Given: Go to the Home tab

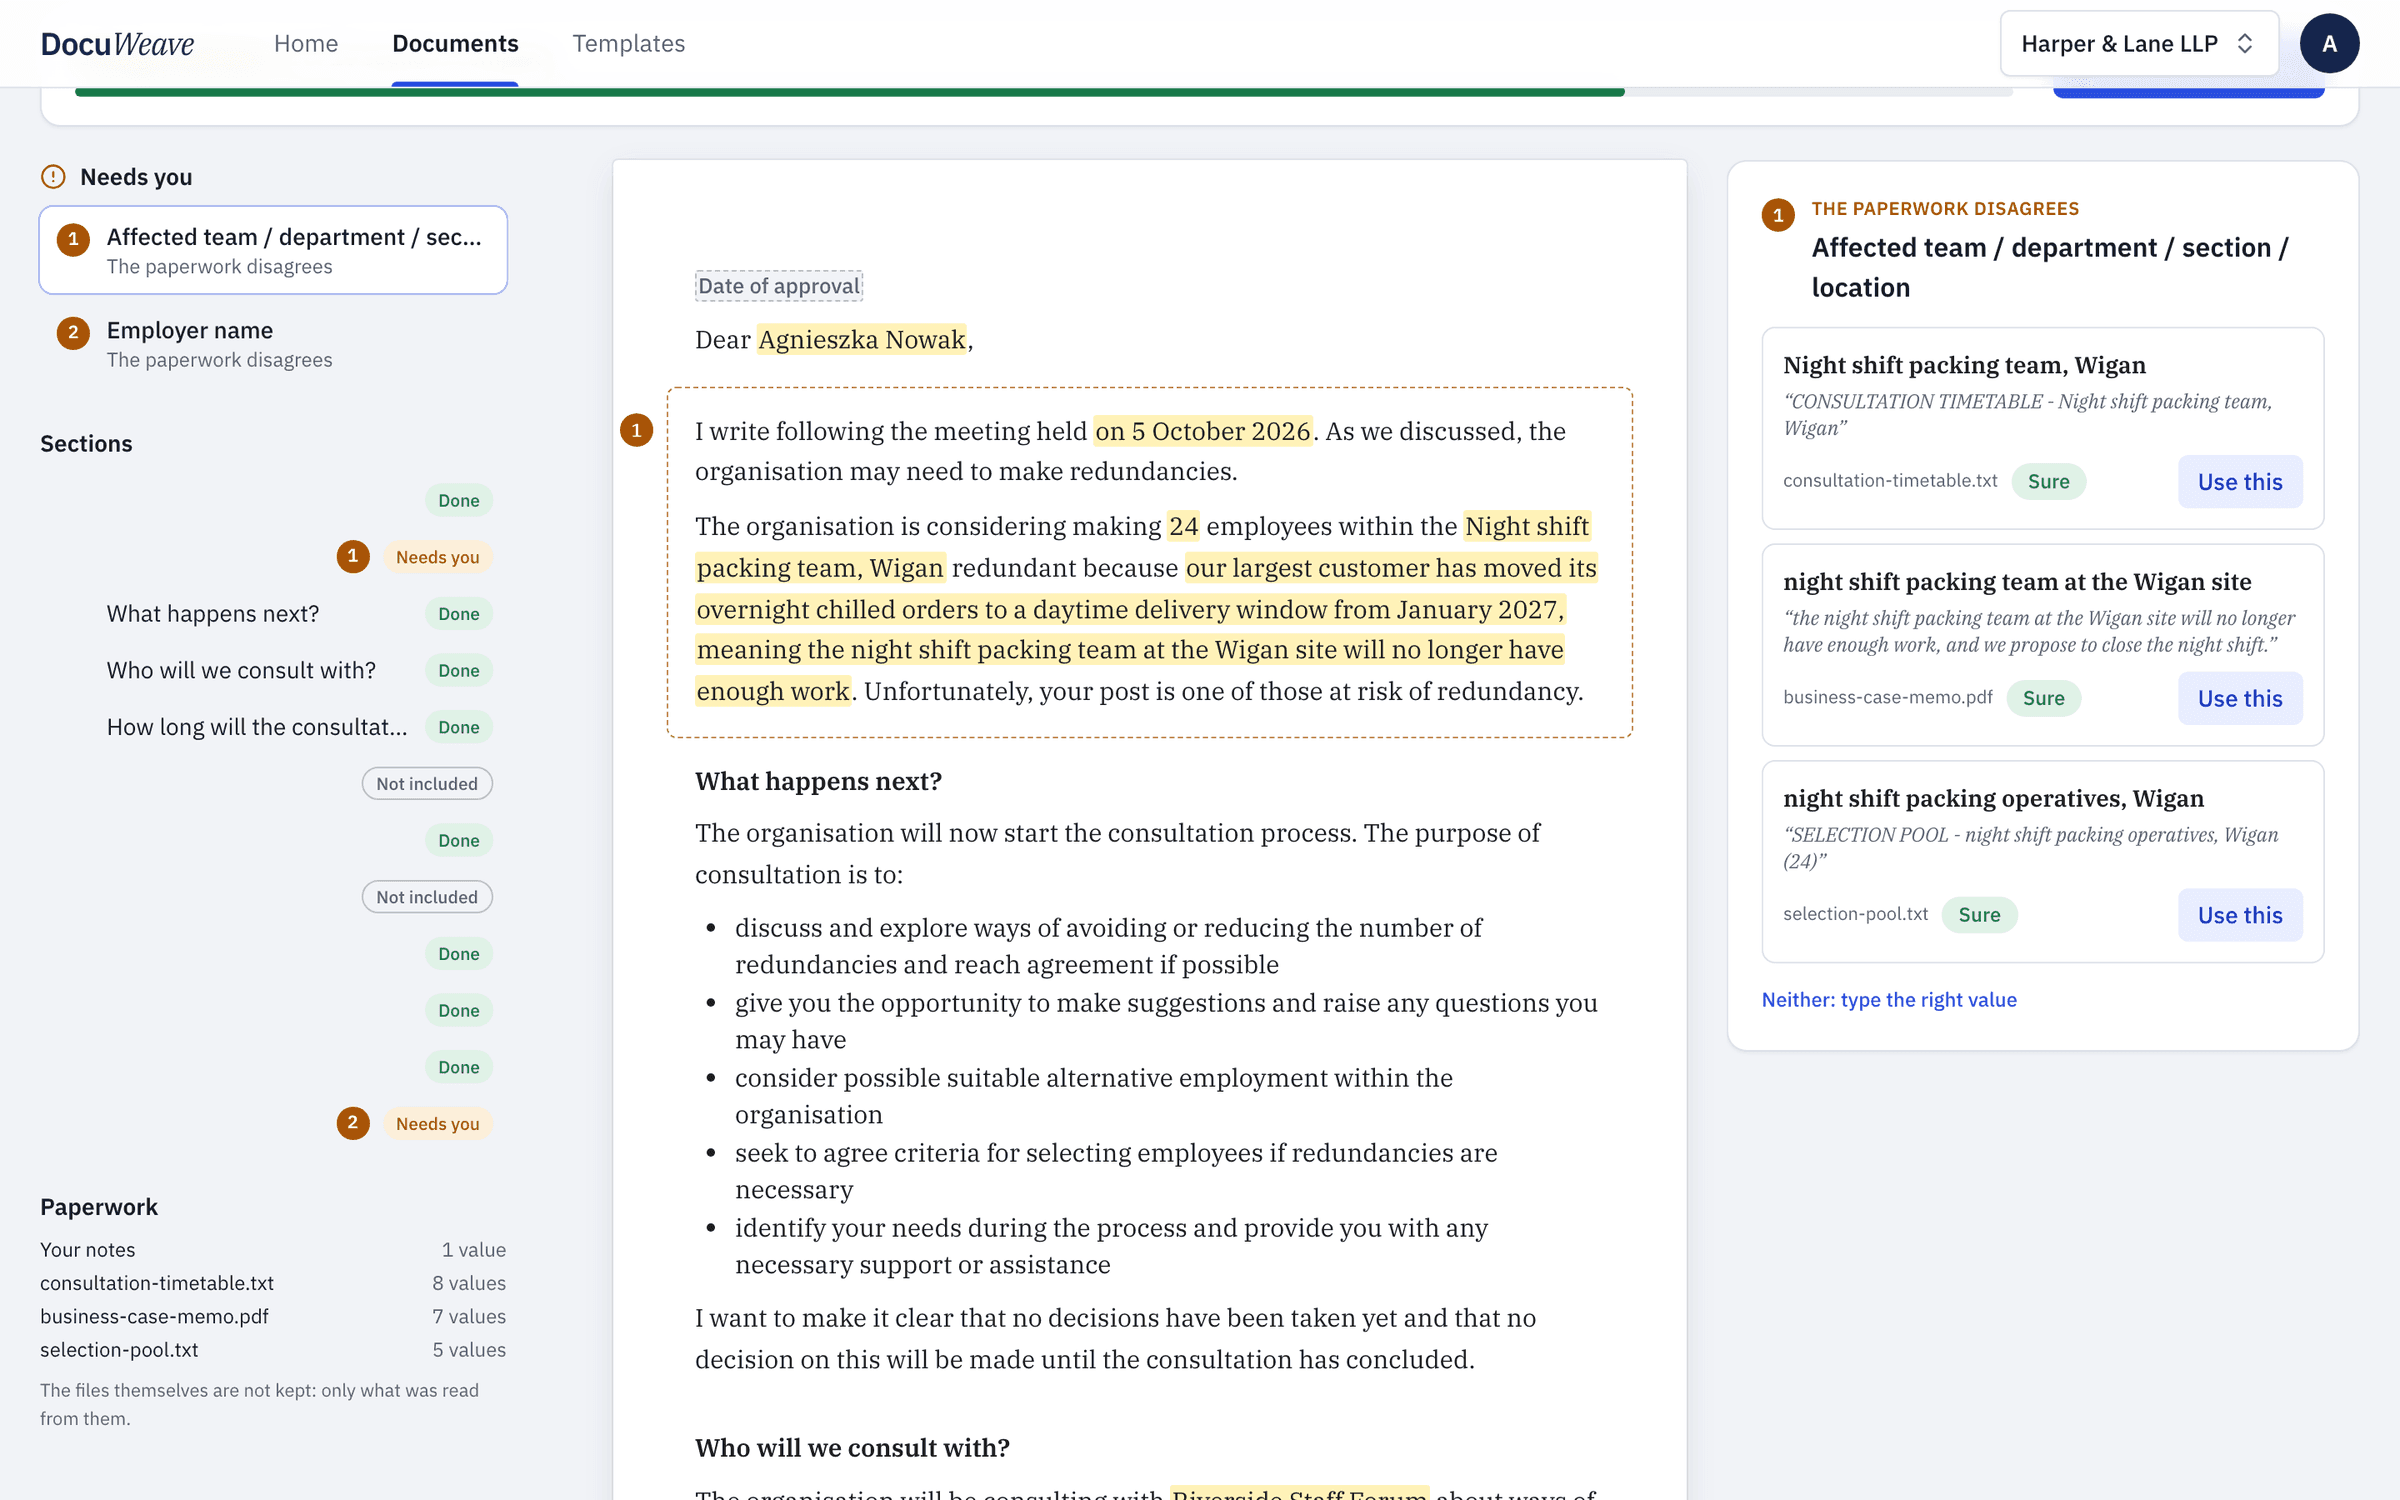Looking at the screenshot, I should 306,43.
